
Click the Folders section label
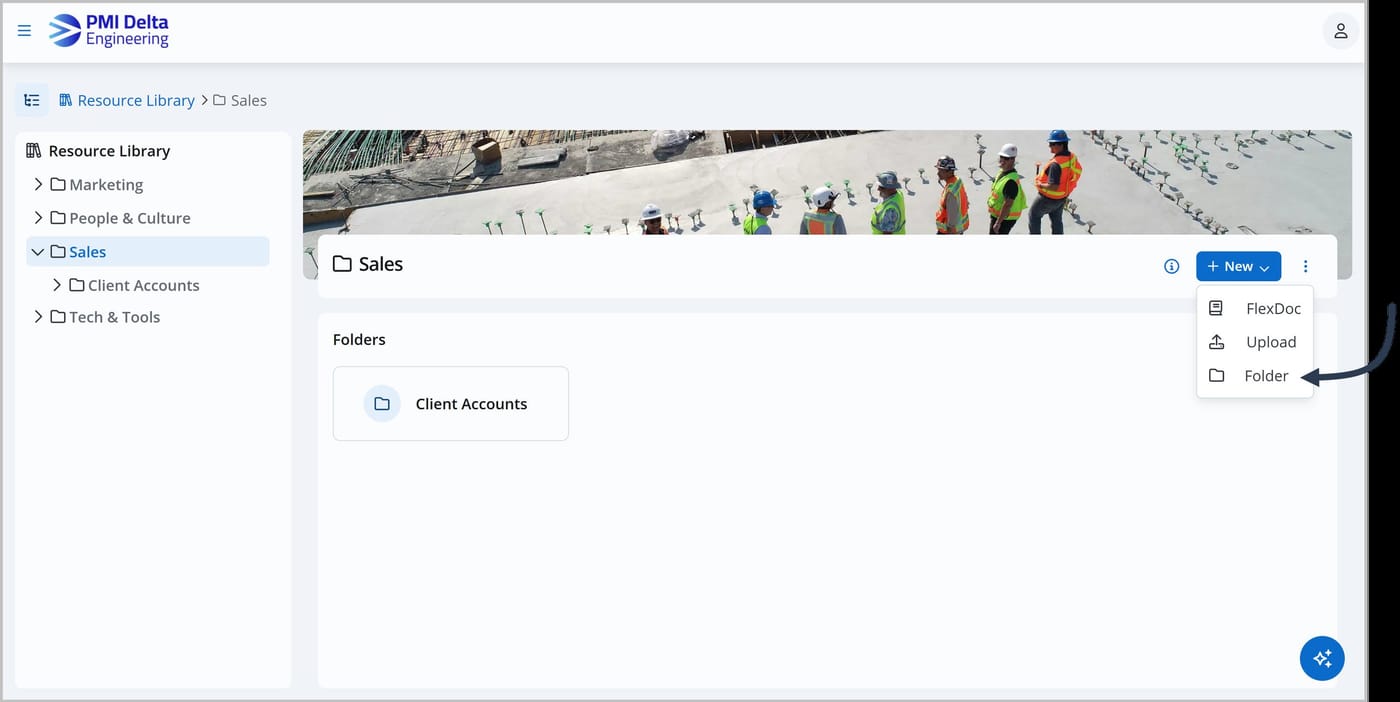[359, 340]
